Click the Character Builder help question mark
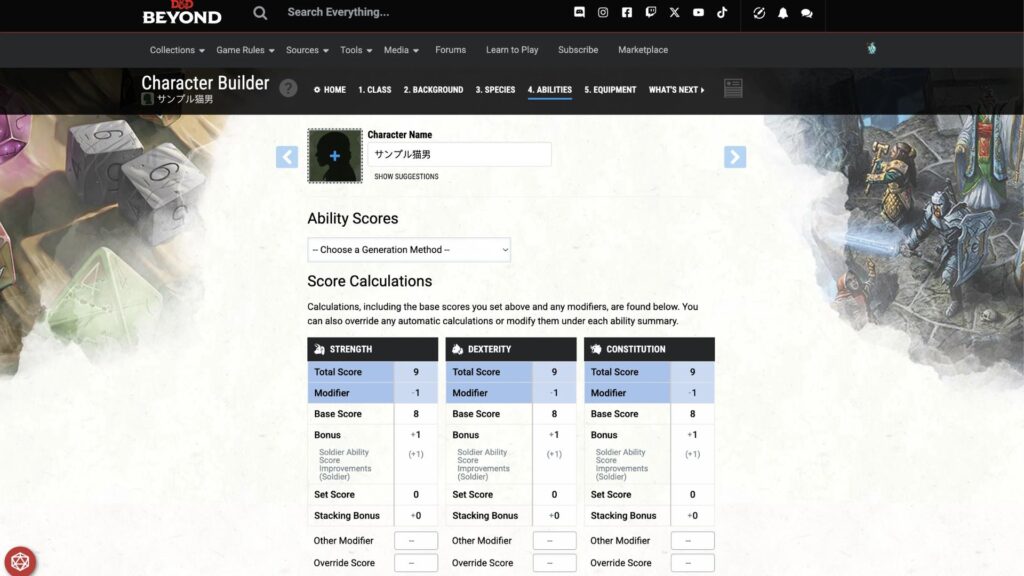Viewport: 1024px width, 576px height. tap(288, 88)
